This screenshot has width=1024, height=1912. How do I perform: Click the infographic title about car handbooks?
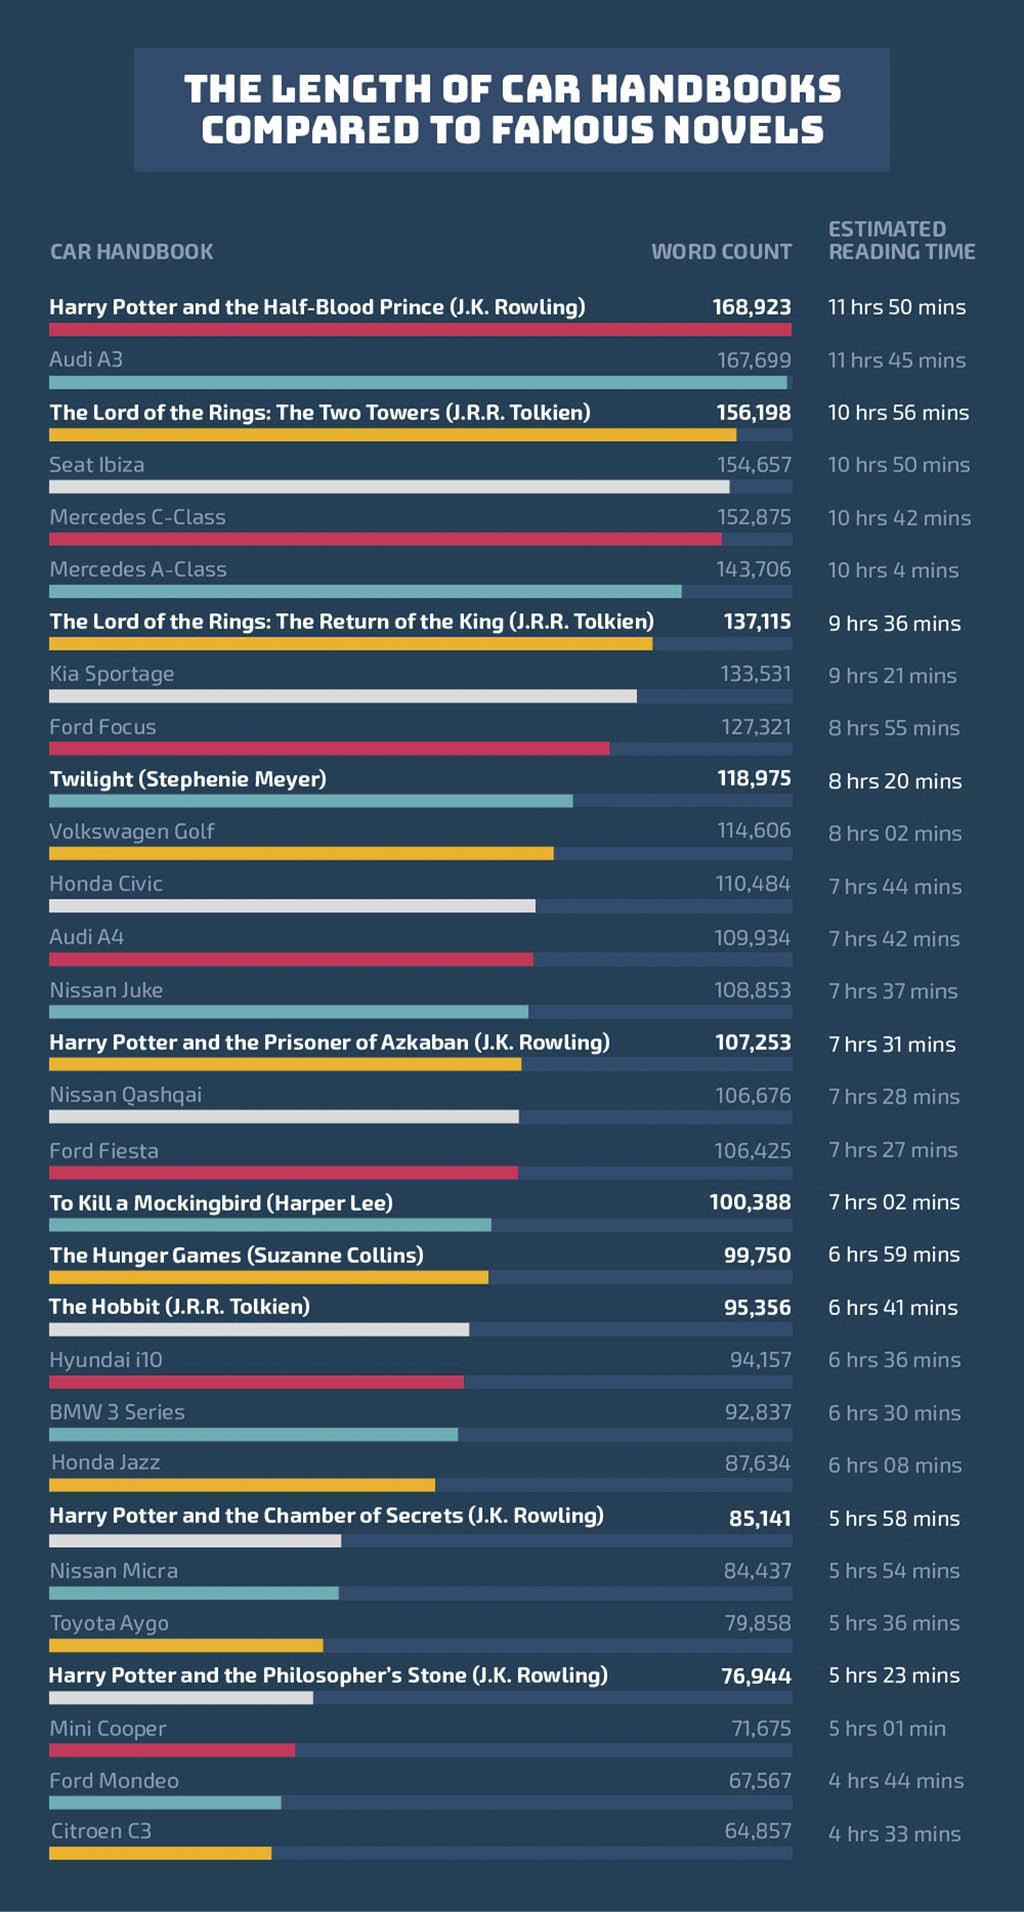pos(512,109)
